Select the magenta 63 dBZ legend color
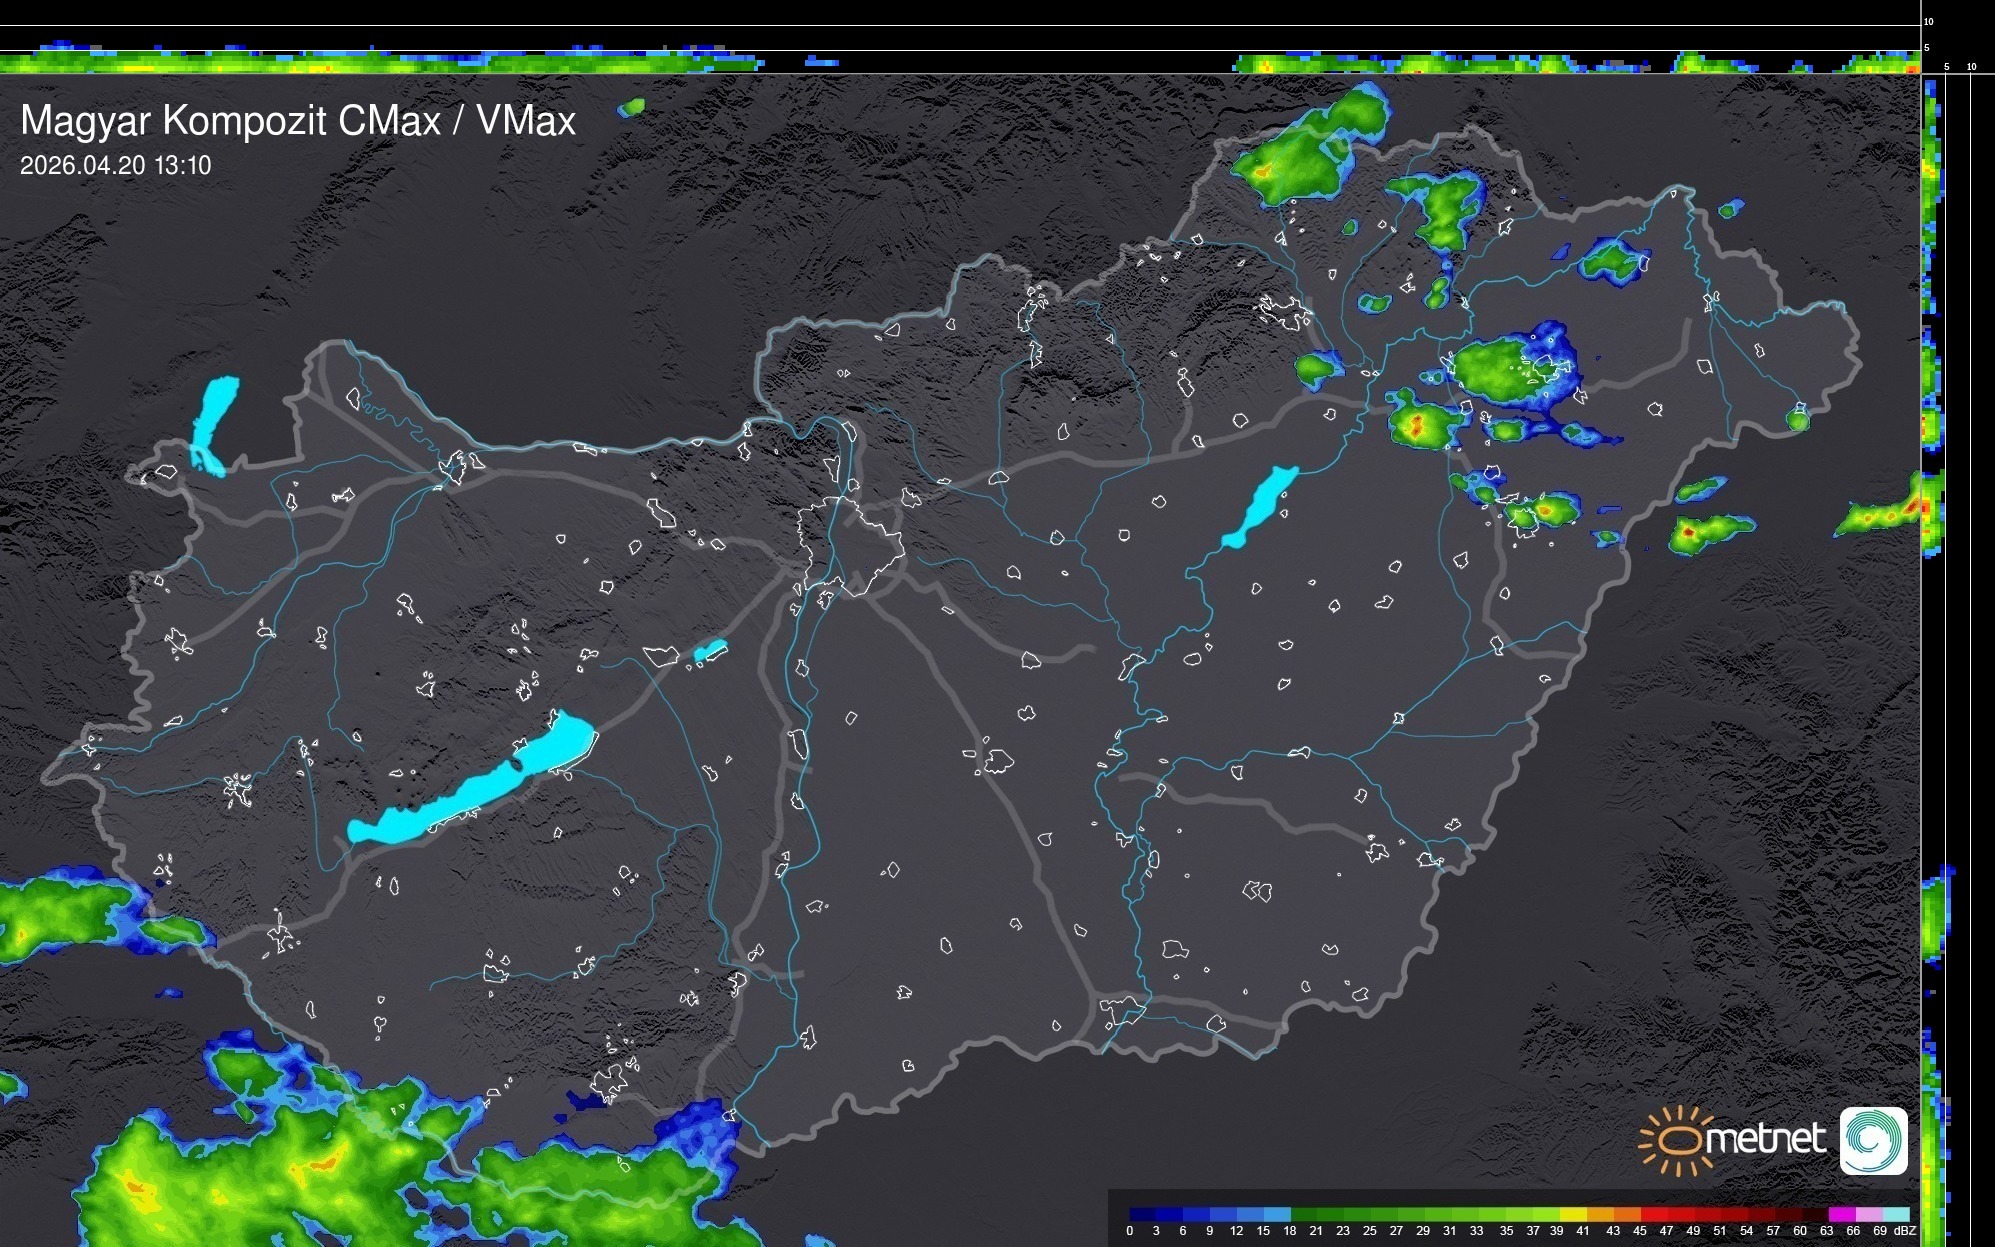Screen dimensions: 1995x1247 point(1840,1215)
